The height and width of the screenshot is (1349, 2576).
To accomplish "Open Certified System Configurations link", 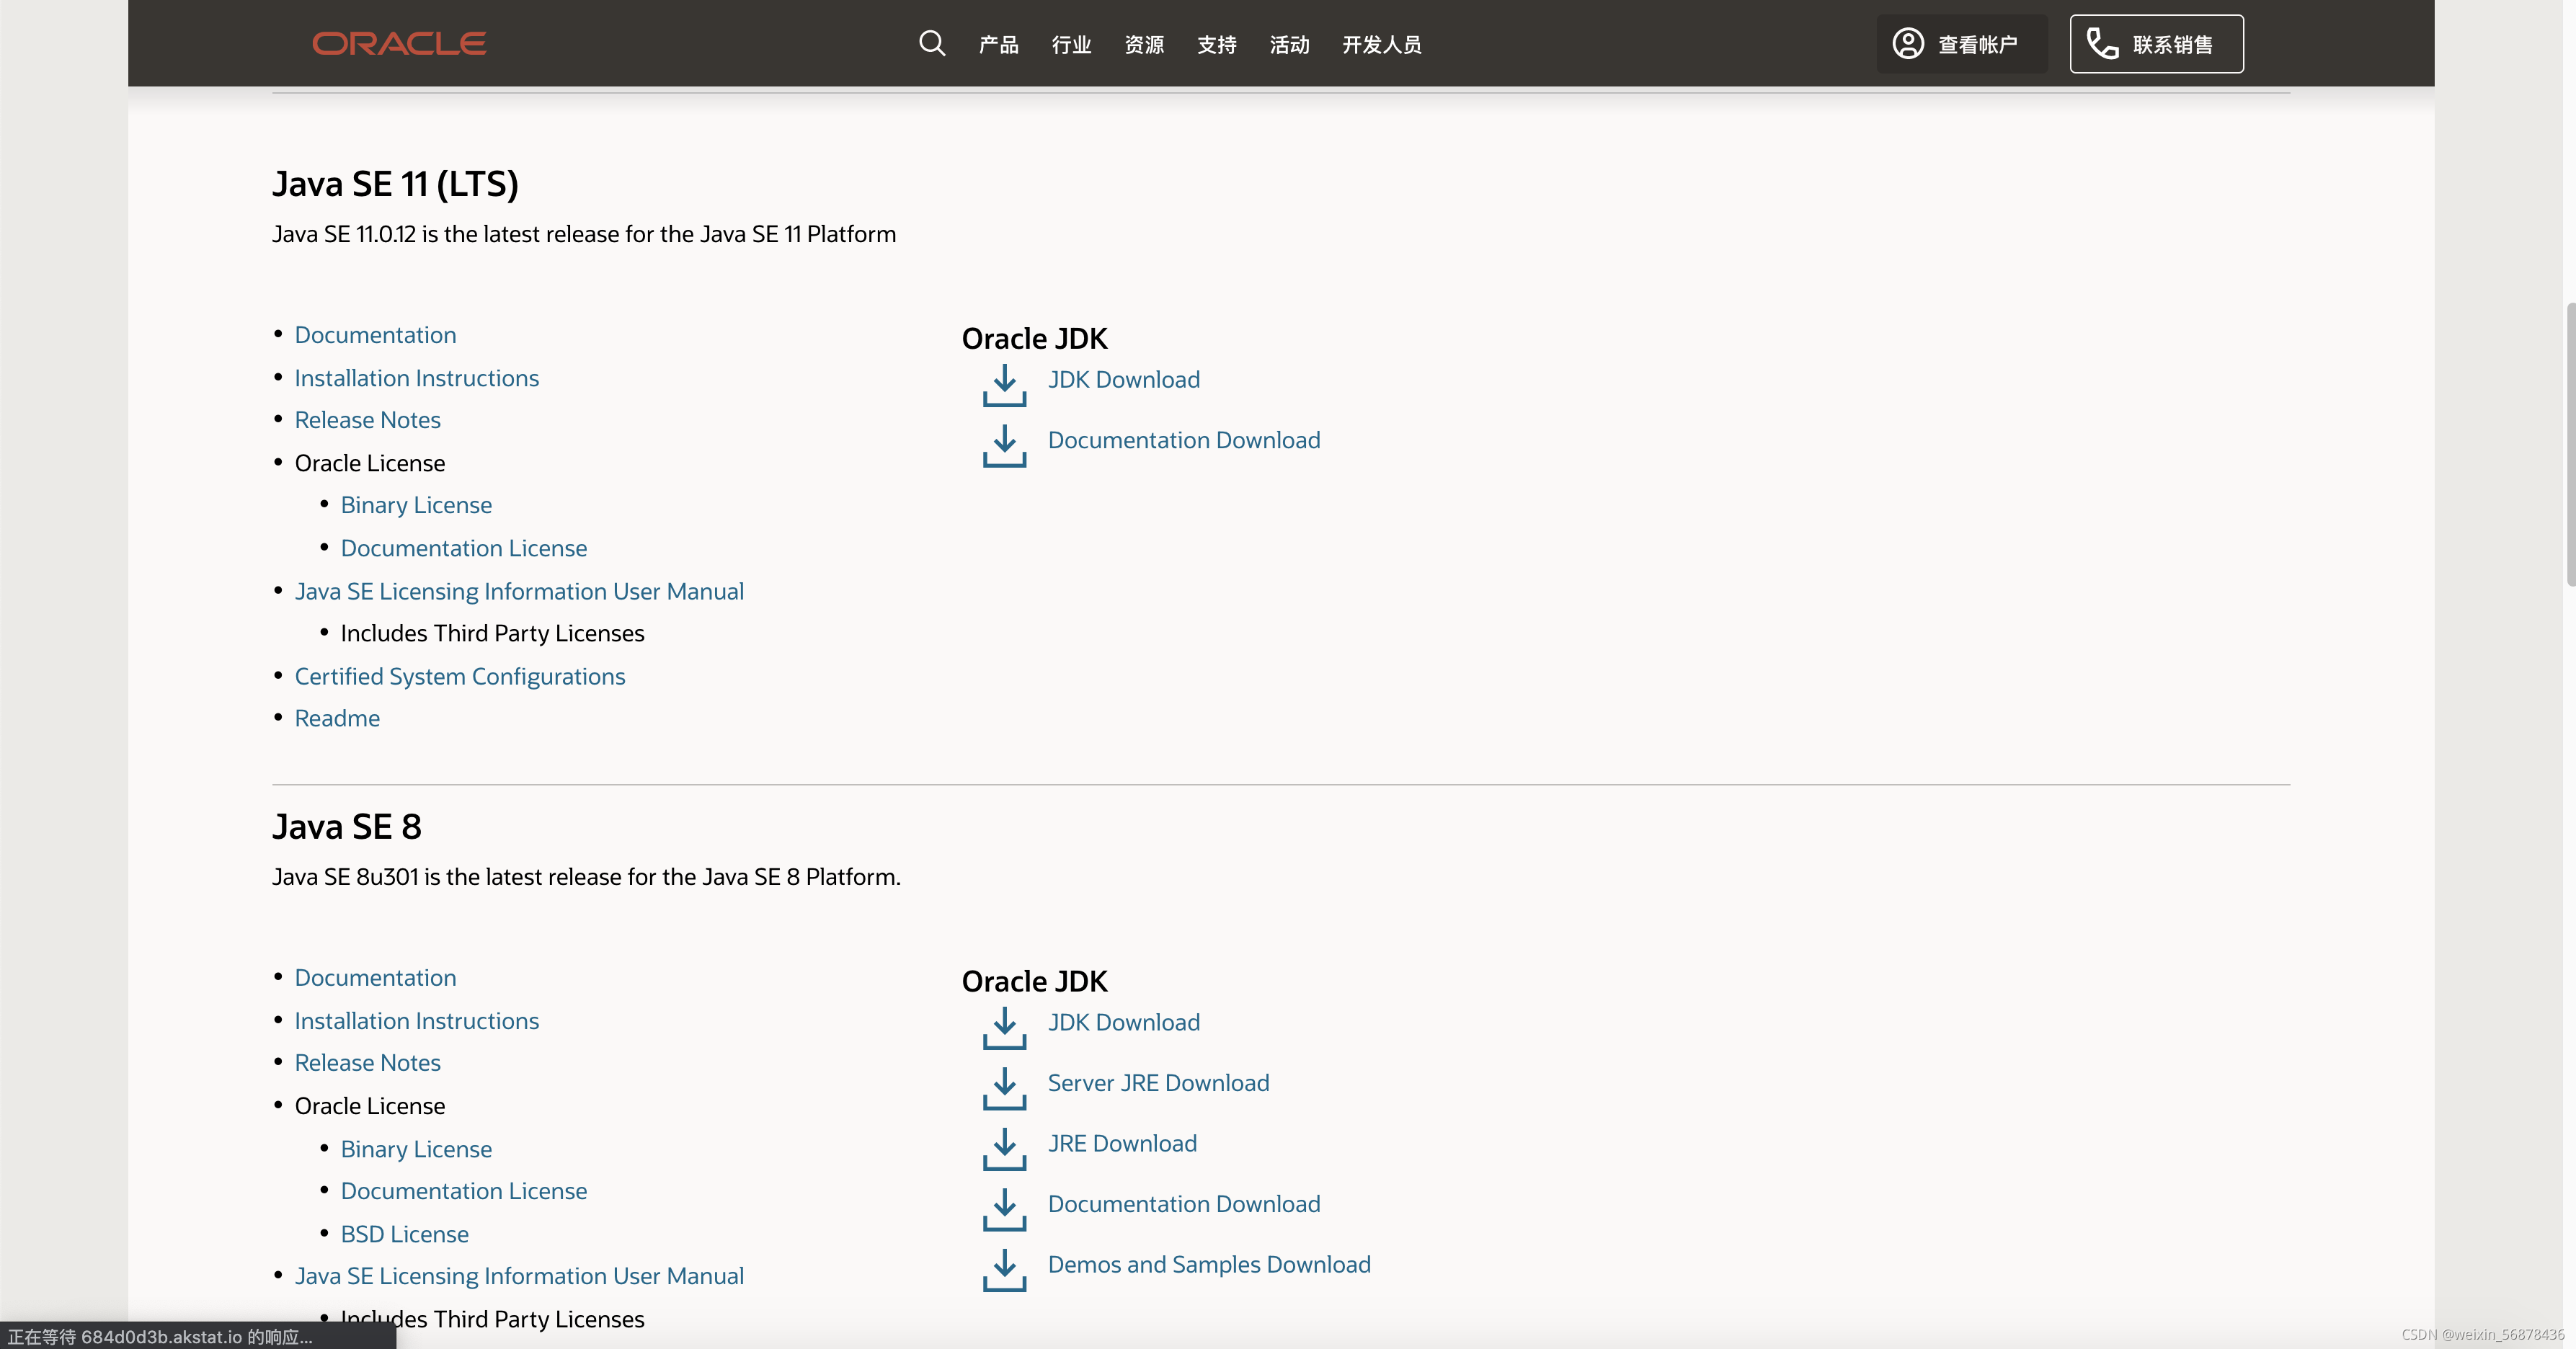I will pos(459,677).
